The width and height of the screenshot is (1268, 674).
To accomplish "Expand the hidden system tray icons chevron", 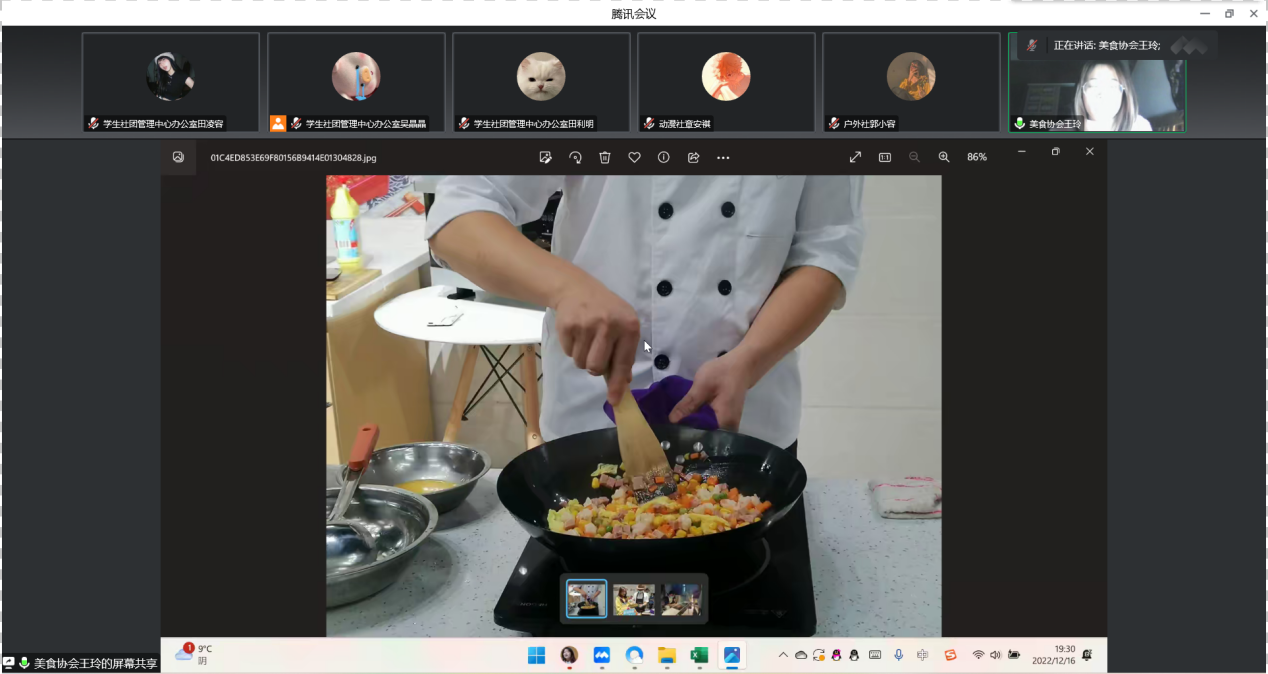I will [783, 655].
